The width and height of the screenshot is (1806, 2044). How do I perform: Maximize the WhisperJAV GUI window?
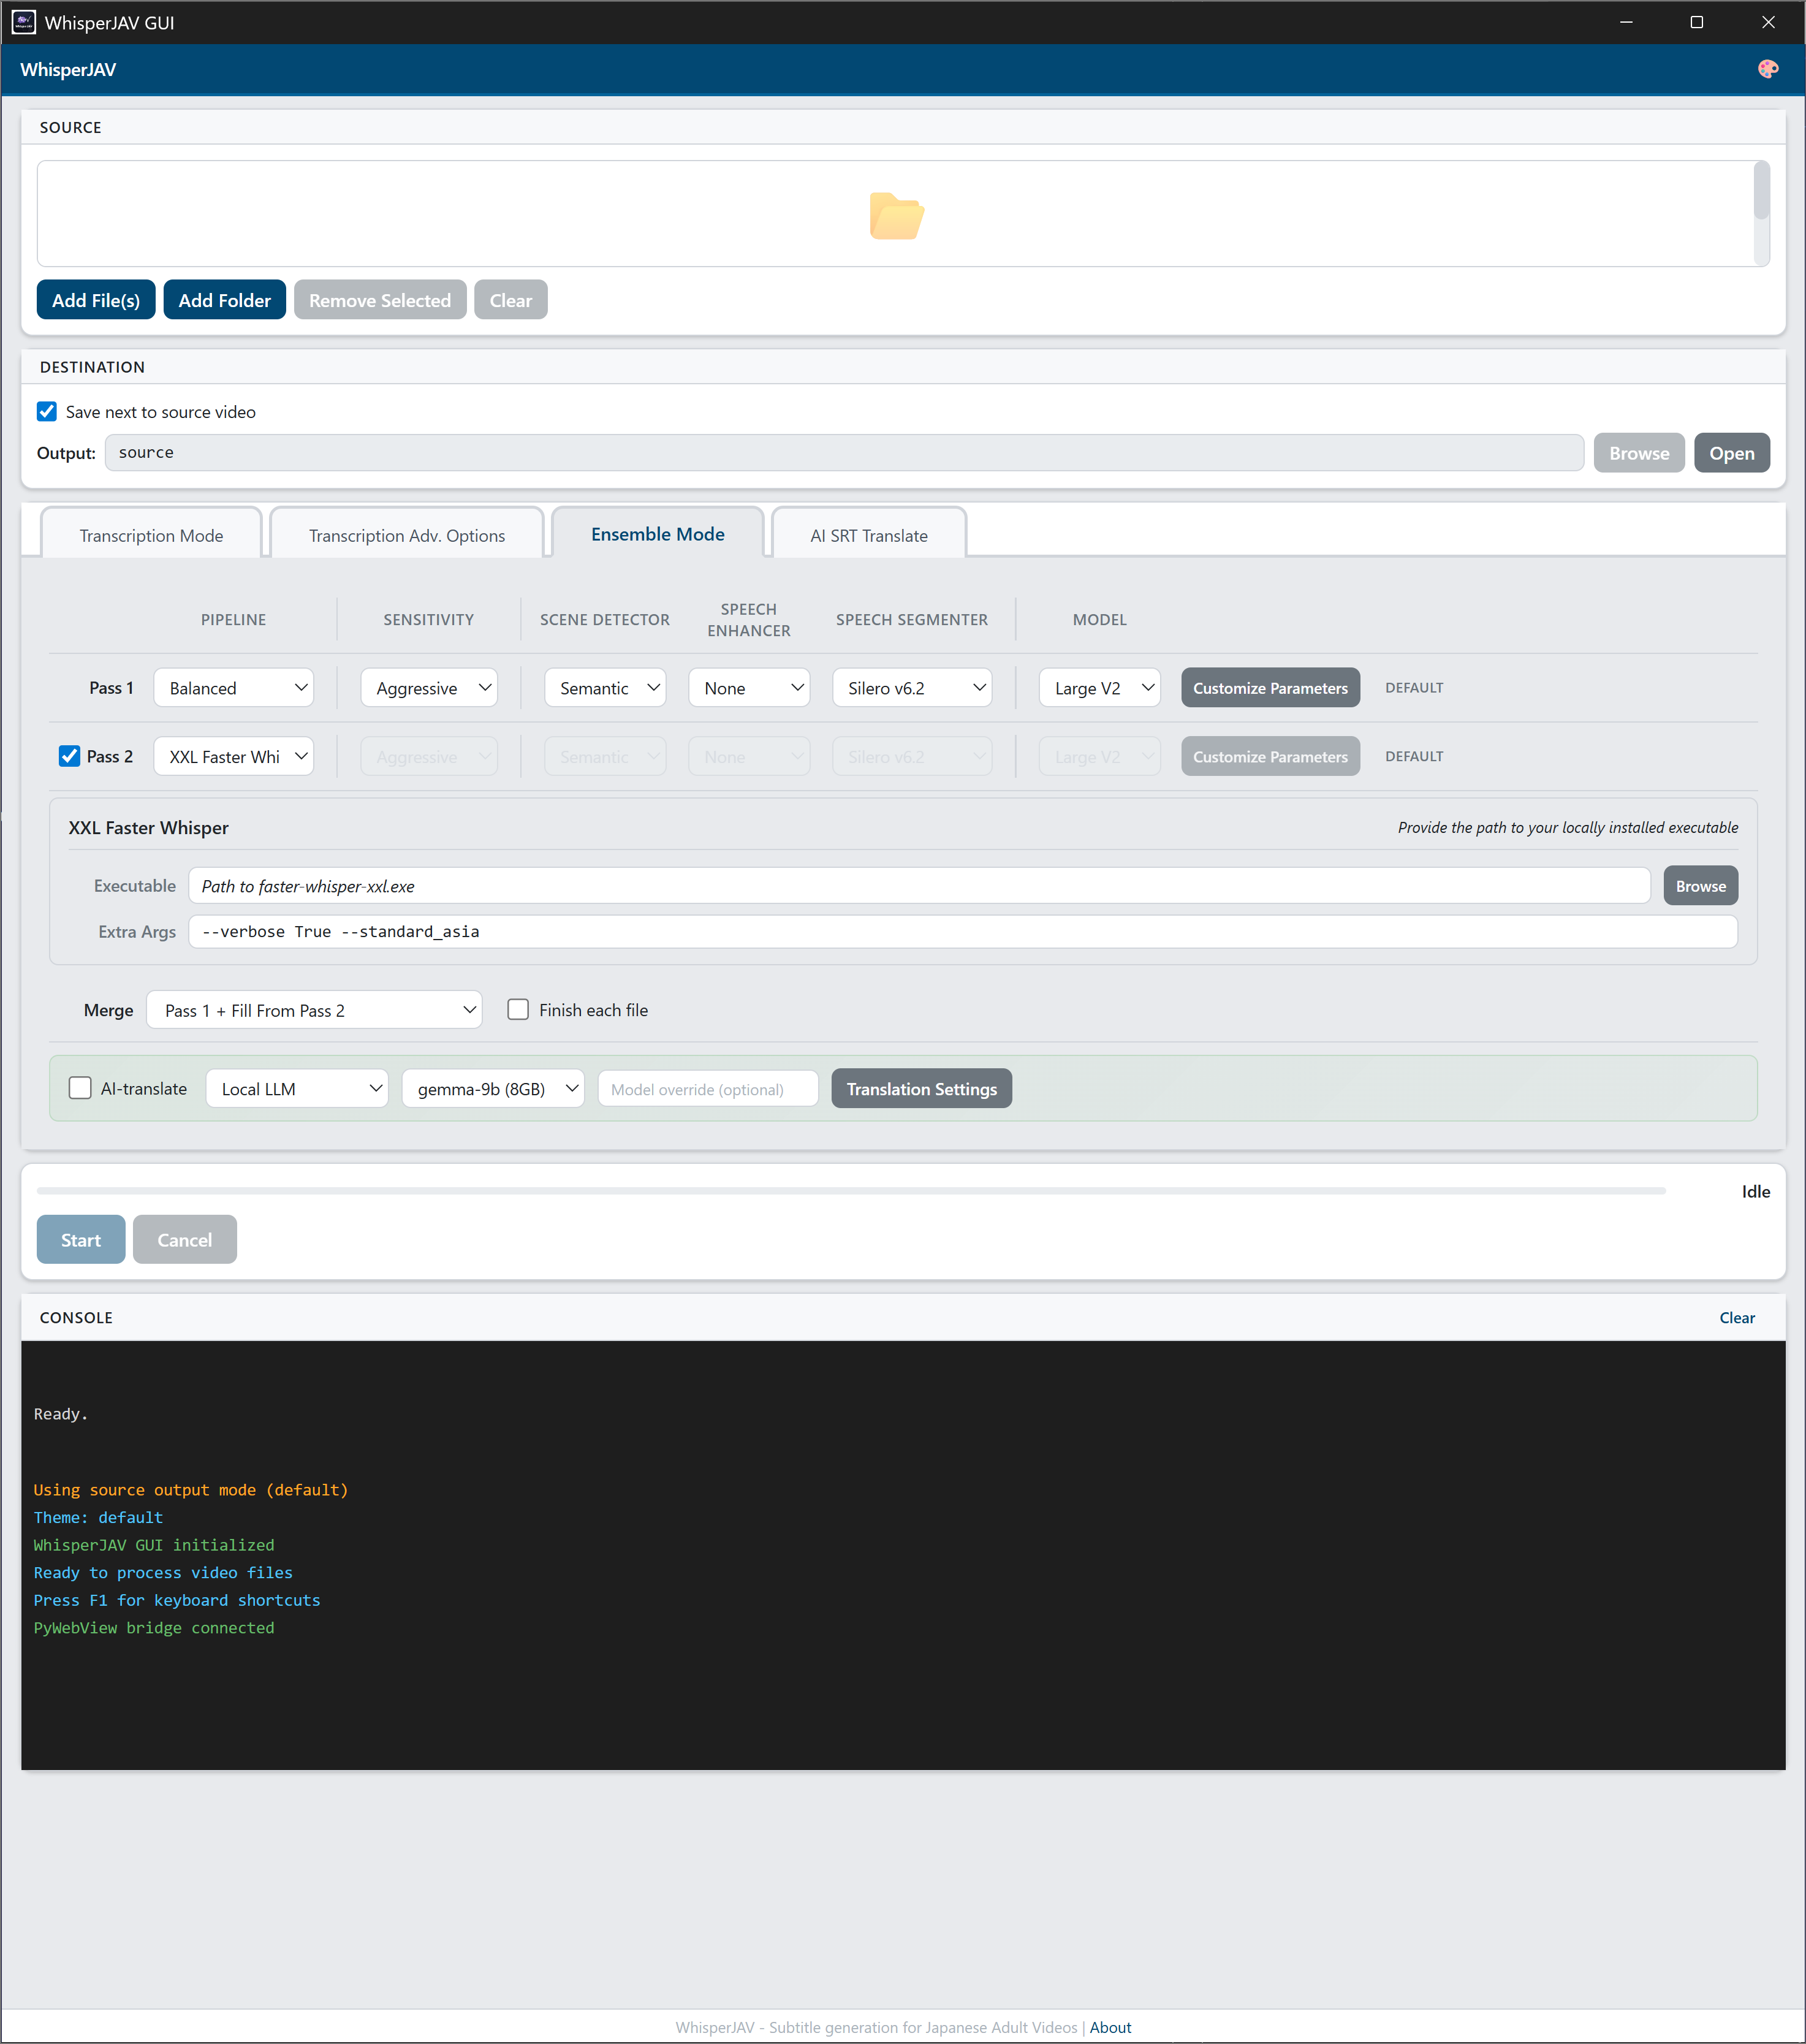[x=1696, y=22]
